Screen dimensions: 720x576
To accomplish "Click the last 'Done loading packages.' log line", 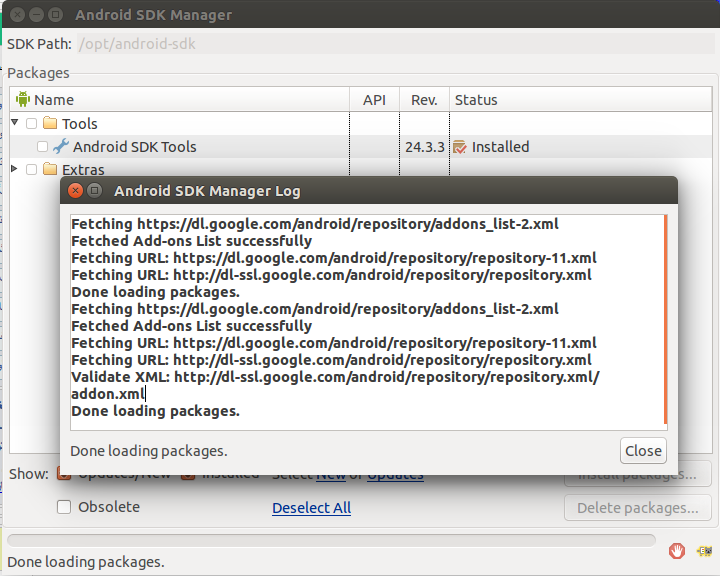I will point(155,411).
